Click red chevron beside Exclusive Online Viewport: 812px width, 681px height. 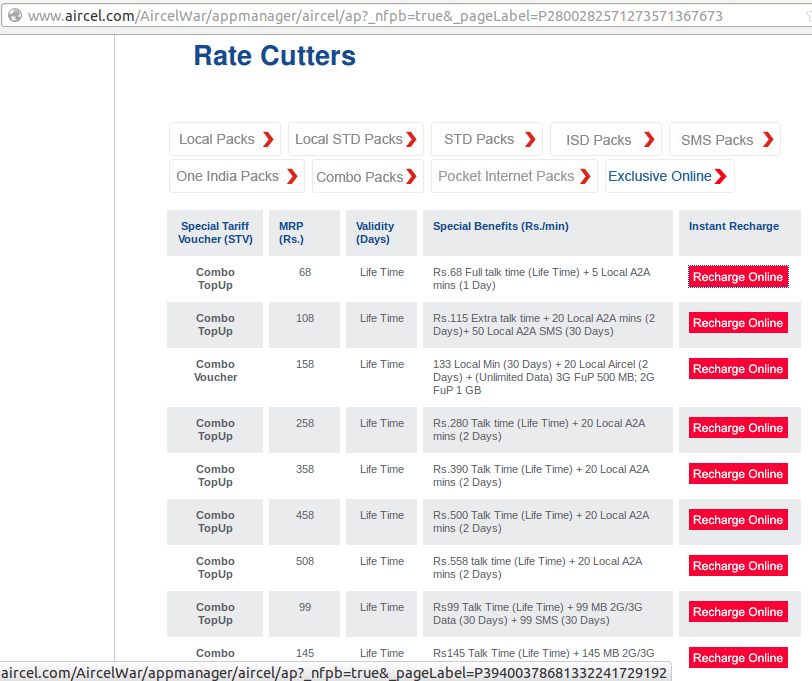[x=721, y=177]
